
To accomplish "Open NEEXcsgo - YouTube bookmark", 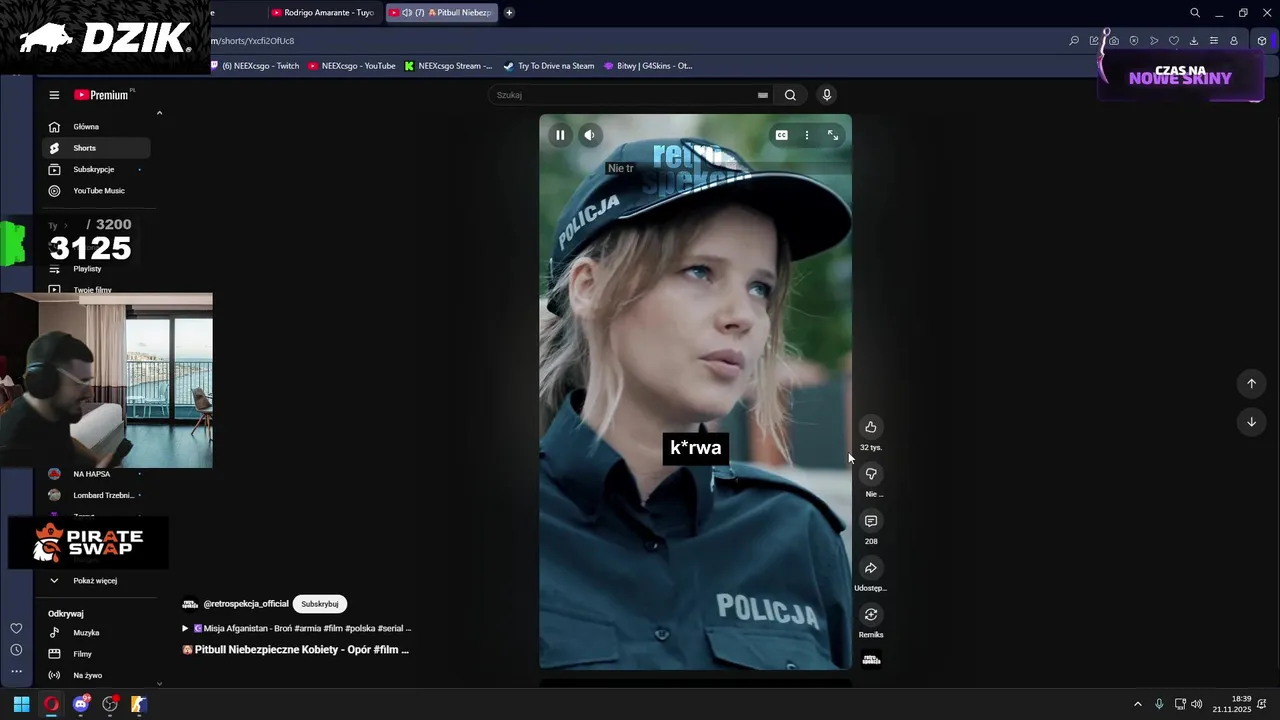I will click(352, 66).
